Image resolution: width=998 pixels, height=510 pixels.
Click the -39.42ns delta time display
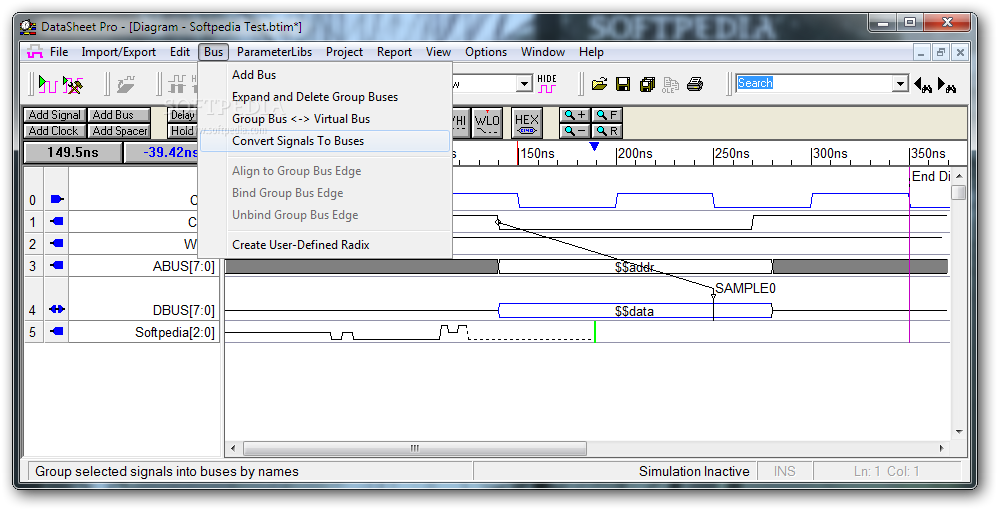162,153
